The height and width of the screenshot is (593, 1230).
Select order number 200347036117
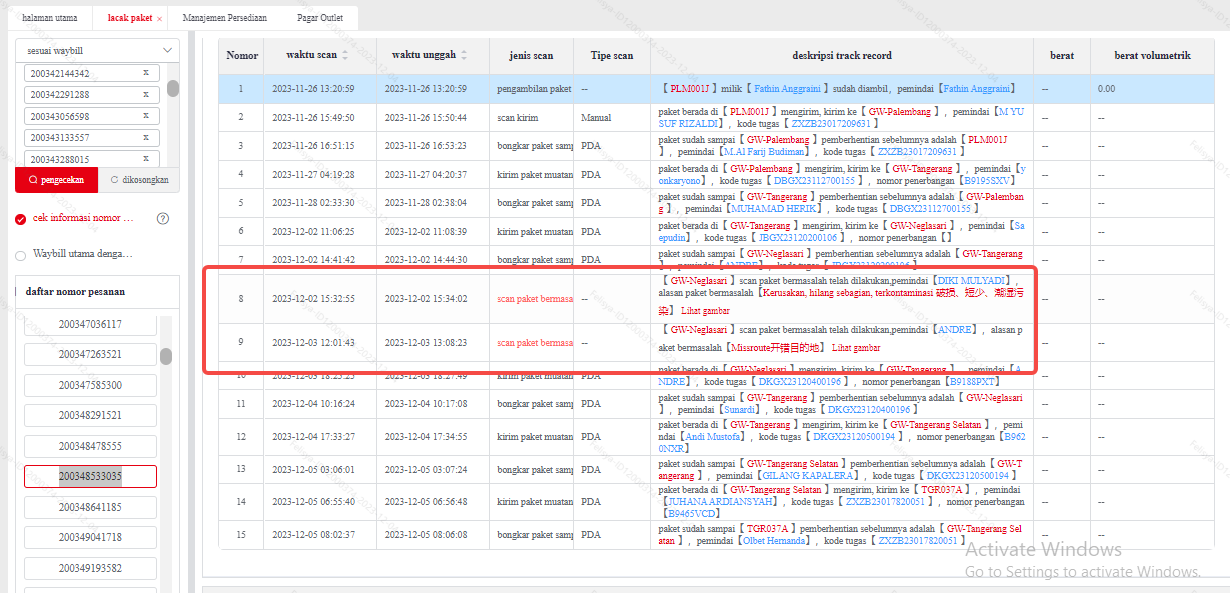pos(90,324)
